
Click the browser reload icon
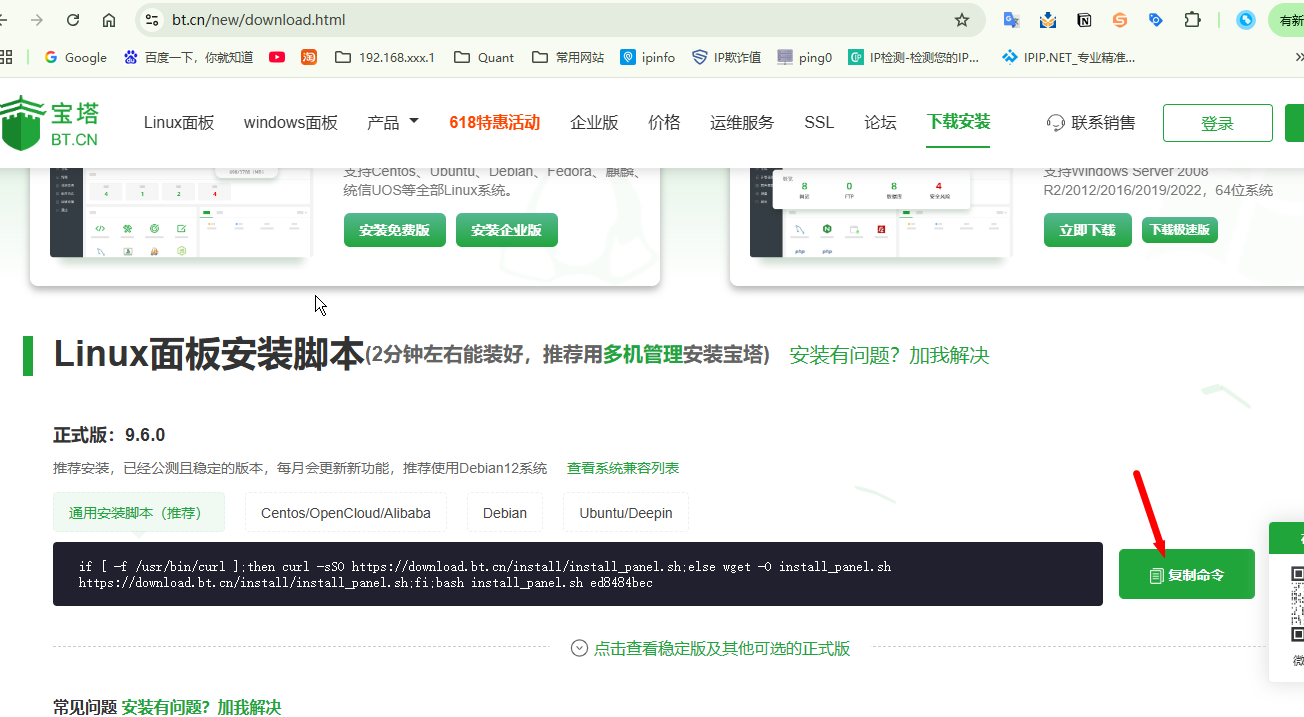(73, 20)
